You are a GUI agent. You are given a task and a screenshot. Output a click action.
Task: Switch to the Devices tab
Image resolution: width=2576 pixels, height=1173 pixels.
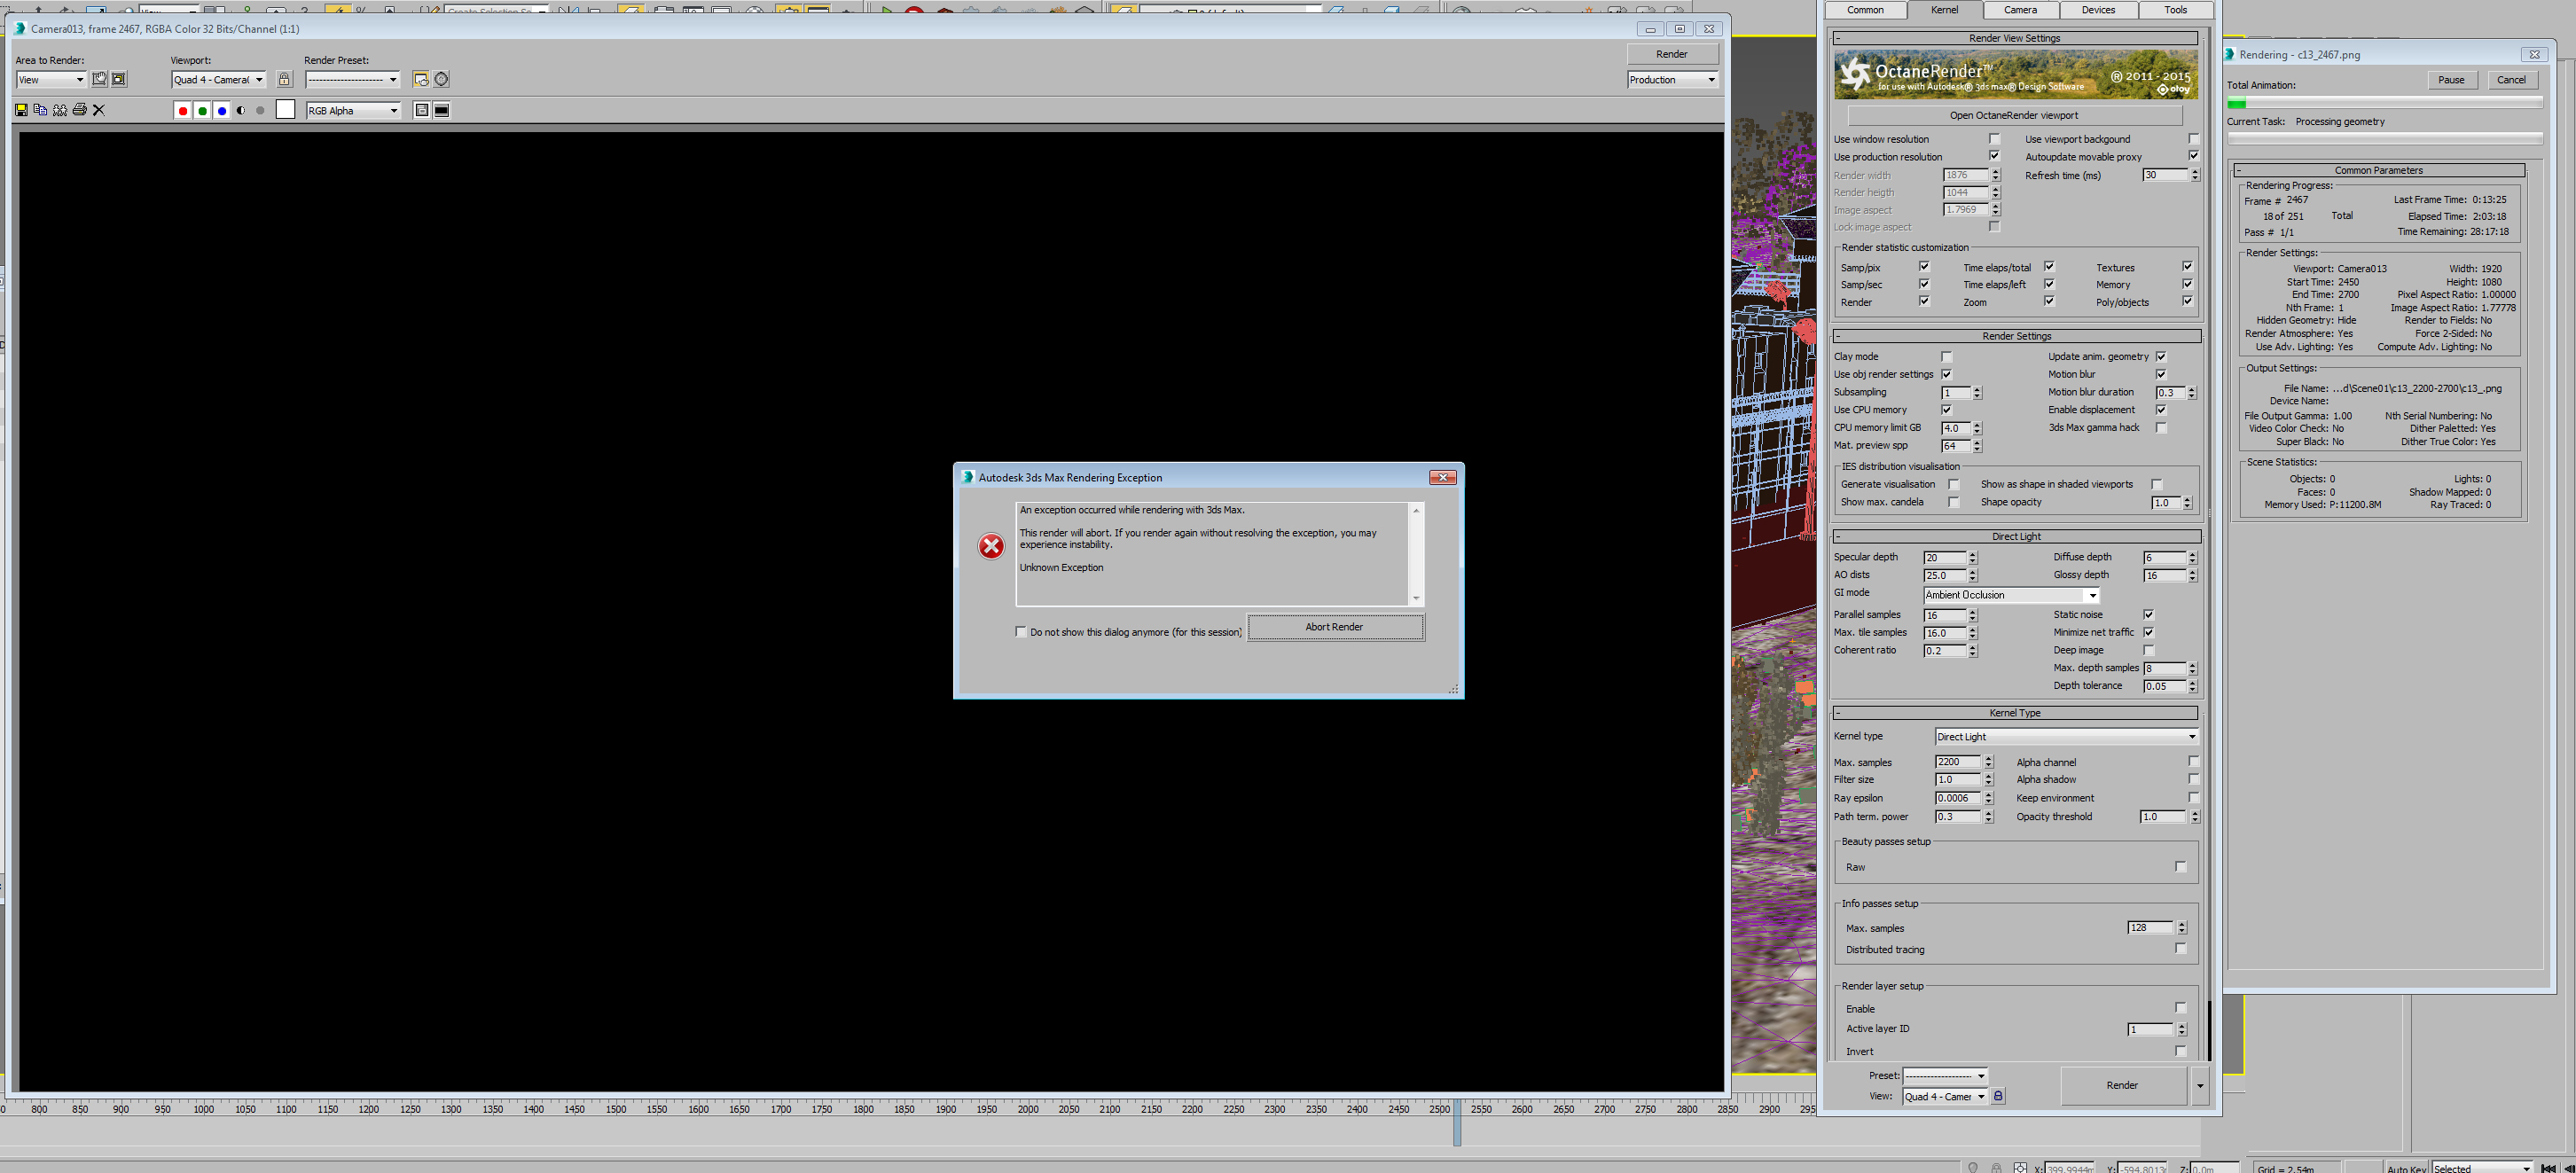pyautogui.click(x=2098, y=10)
